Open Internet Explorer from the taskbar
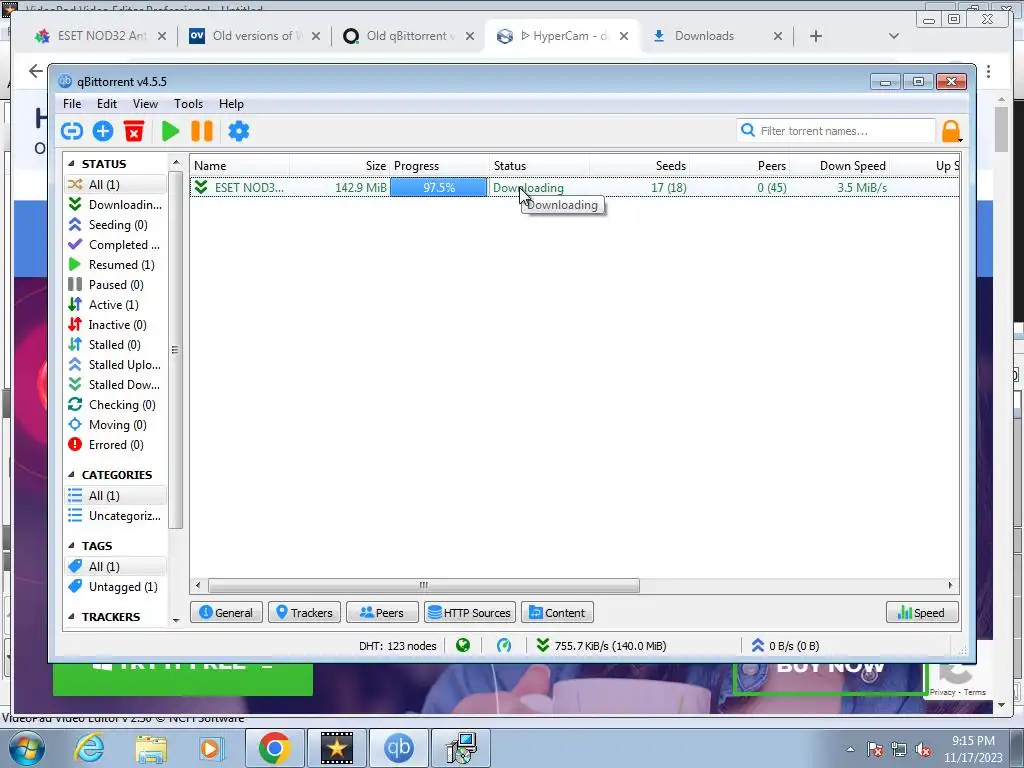 89,748
